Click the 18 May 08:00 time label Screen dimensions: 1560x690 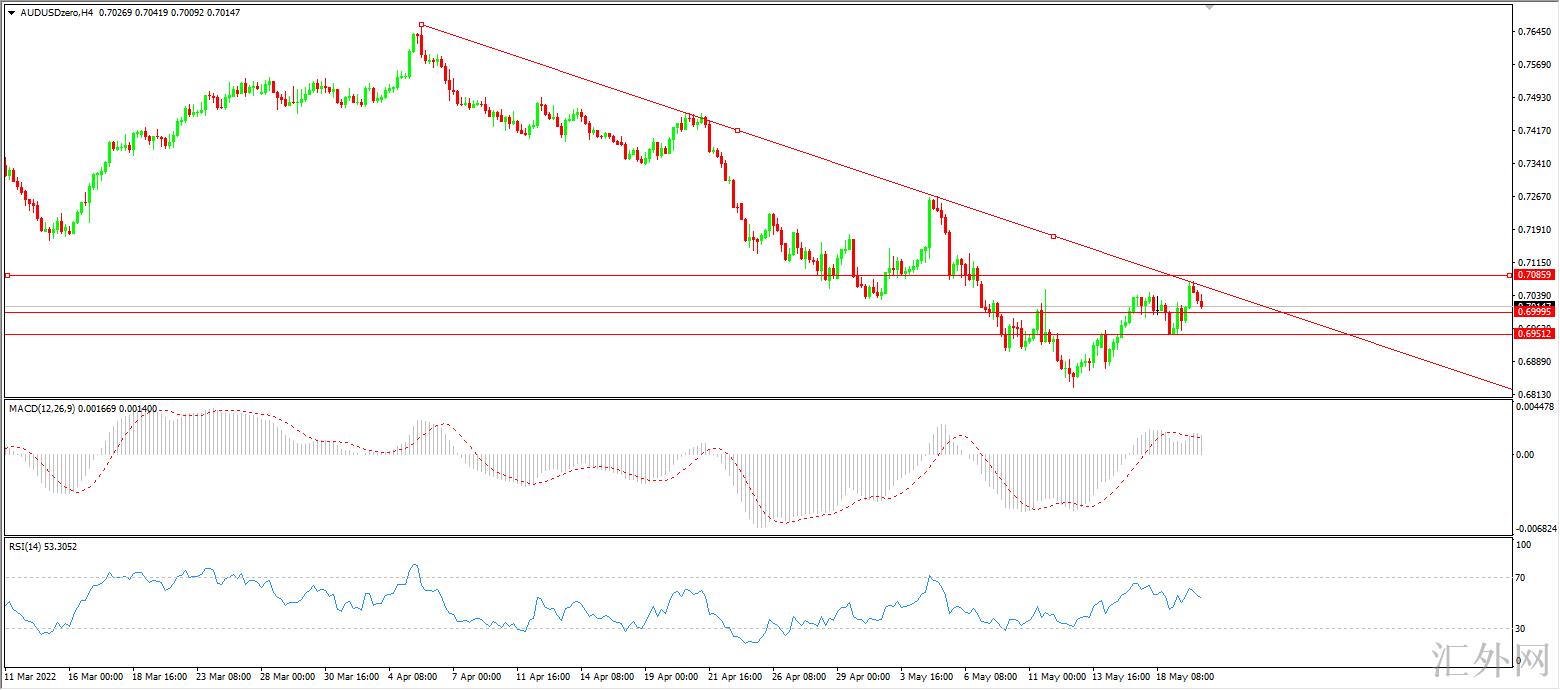tap(1184, 677)
